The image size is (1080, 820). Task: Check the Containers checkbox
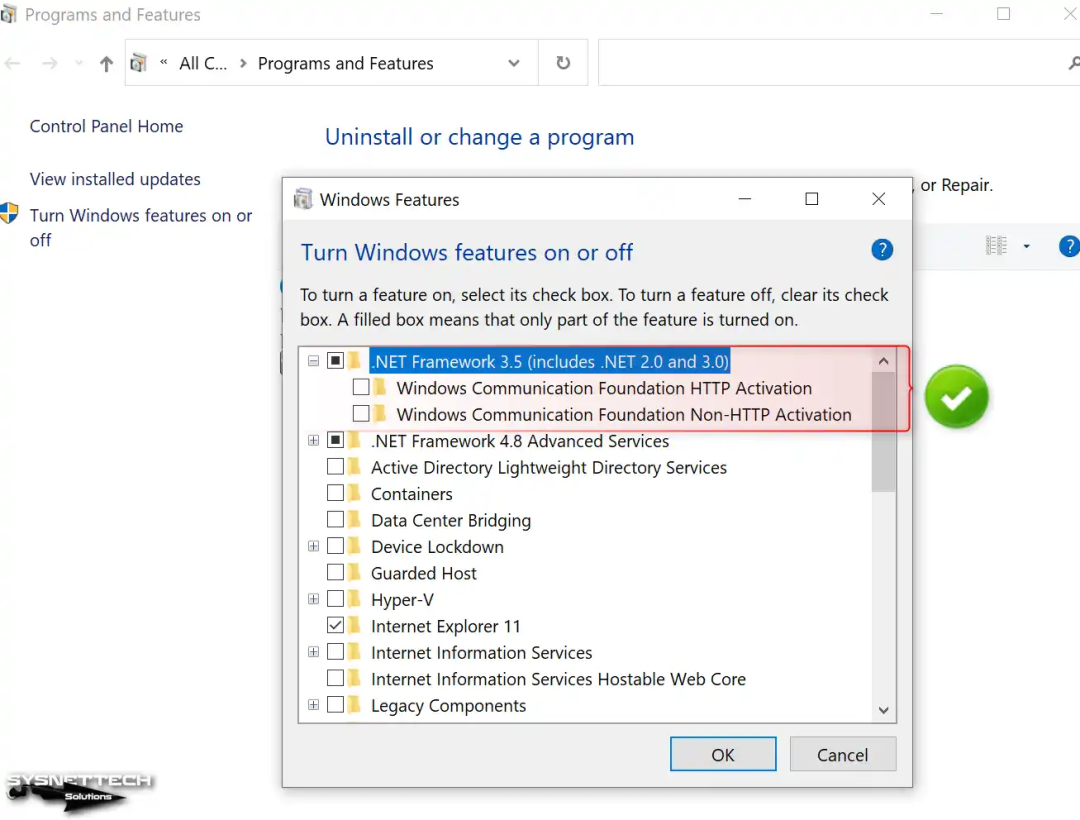pos(335,493)
